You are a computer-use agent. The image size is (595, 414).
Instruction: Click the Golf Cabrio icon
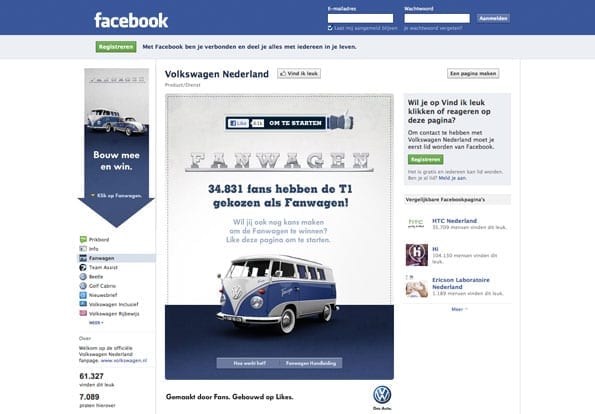point(83,286)
